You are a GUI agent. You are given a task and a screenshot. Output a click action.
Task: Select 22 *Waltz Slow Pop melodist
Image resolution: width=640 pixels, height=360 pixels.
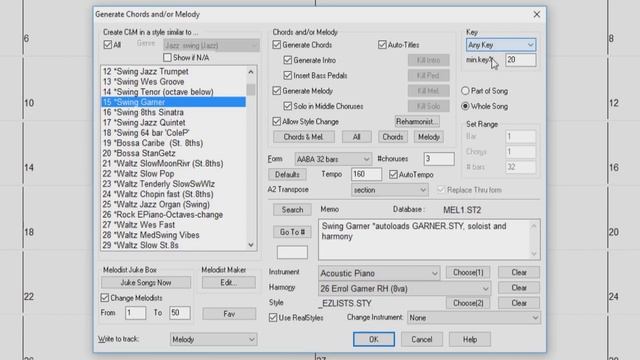(x=173, y=173)
